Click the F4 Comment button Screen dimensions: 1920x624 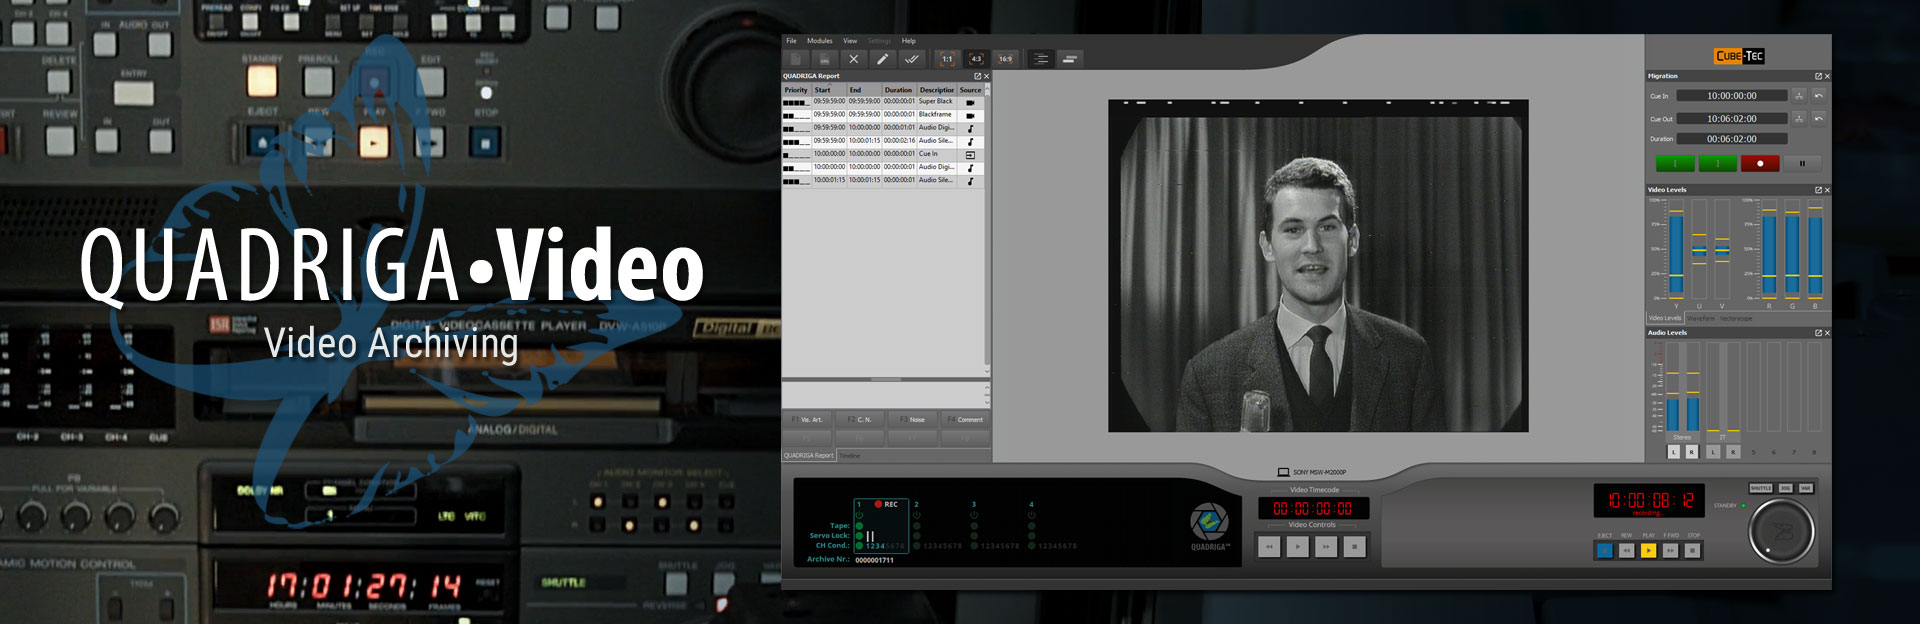point(966,420)
